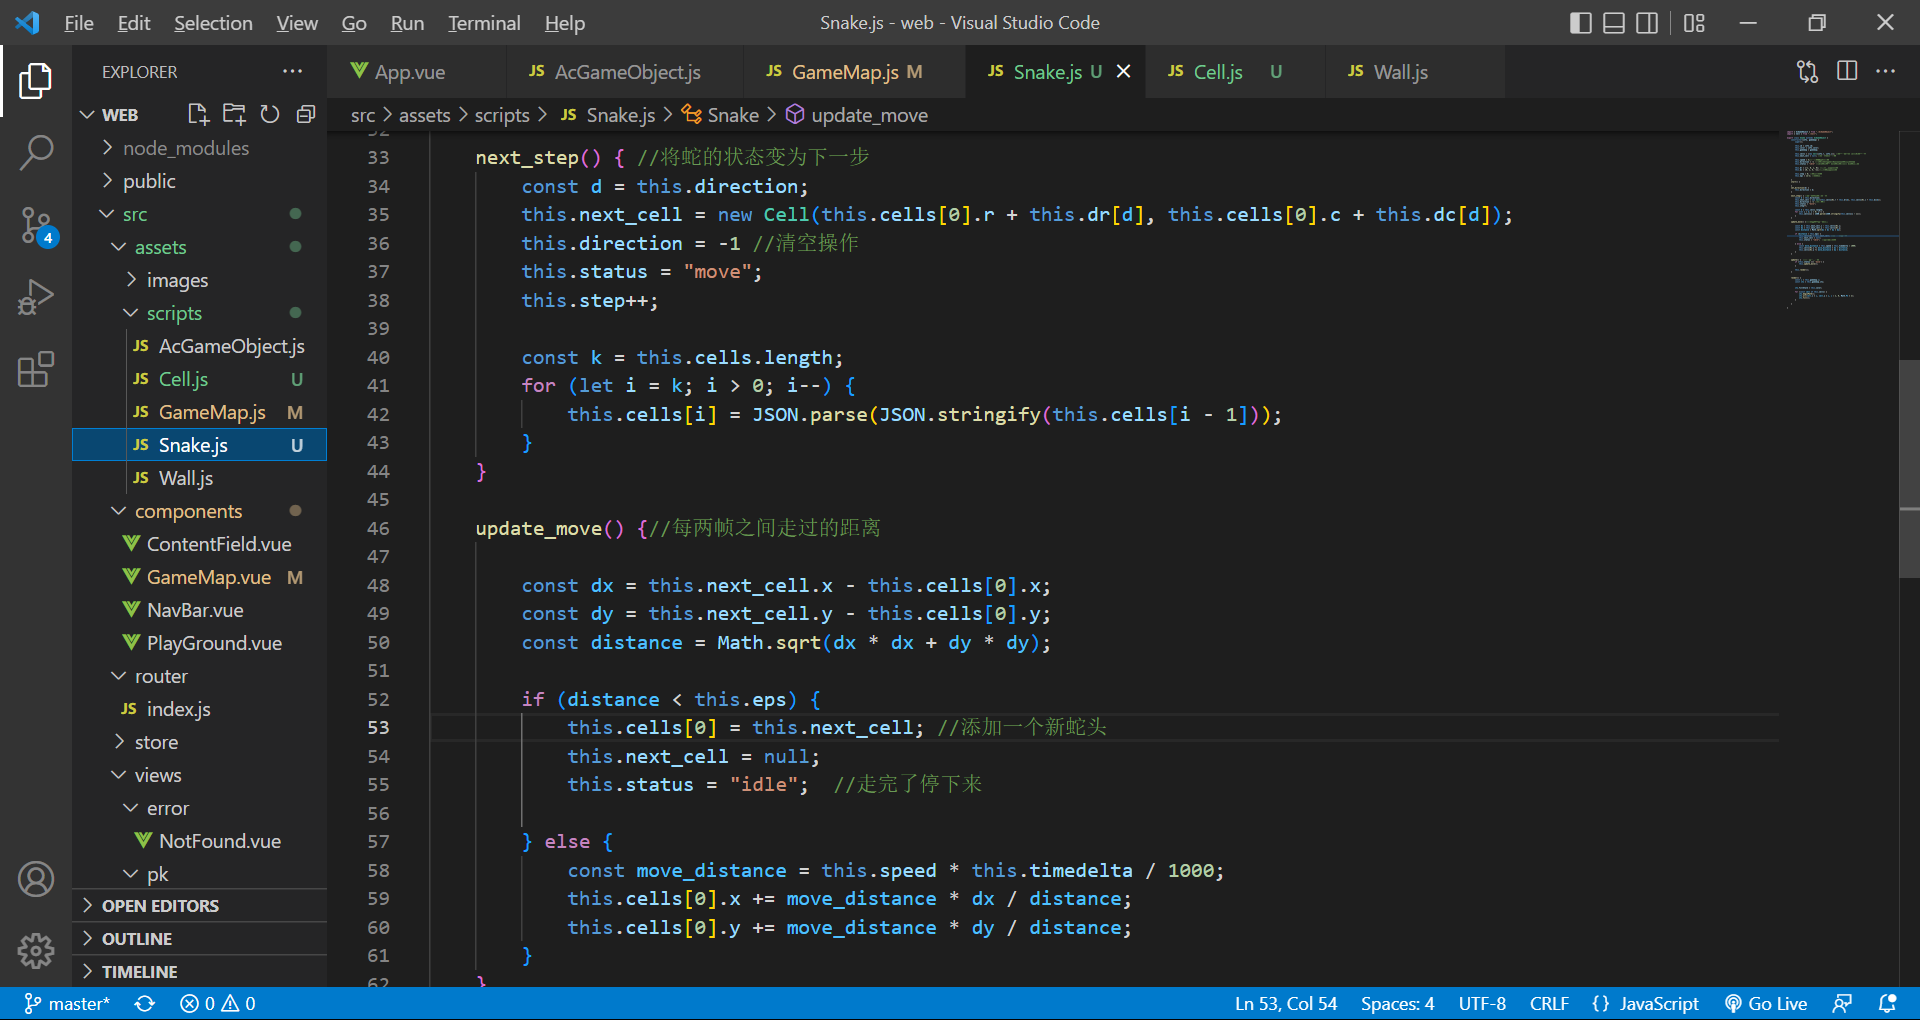
Task: Toggle primary side bar visibility
Action: coord(1581,22)
